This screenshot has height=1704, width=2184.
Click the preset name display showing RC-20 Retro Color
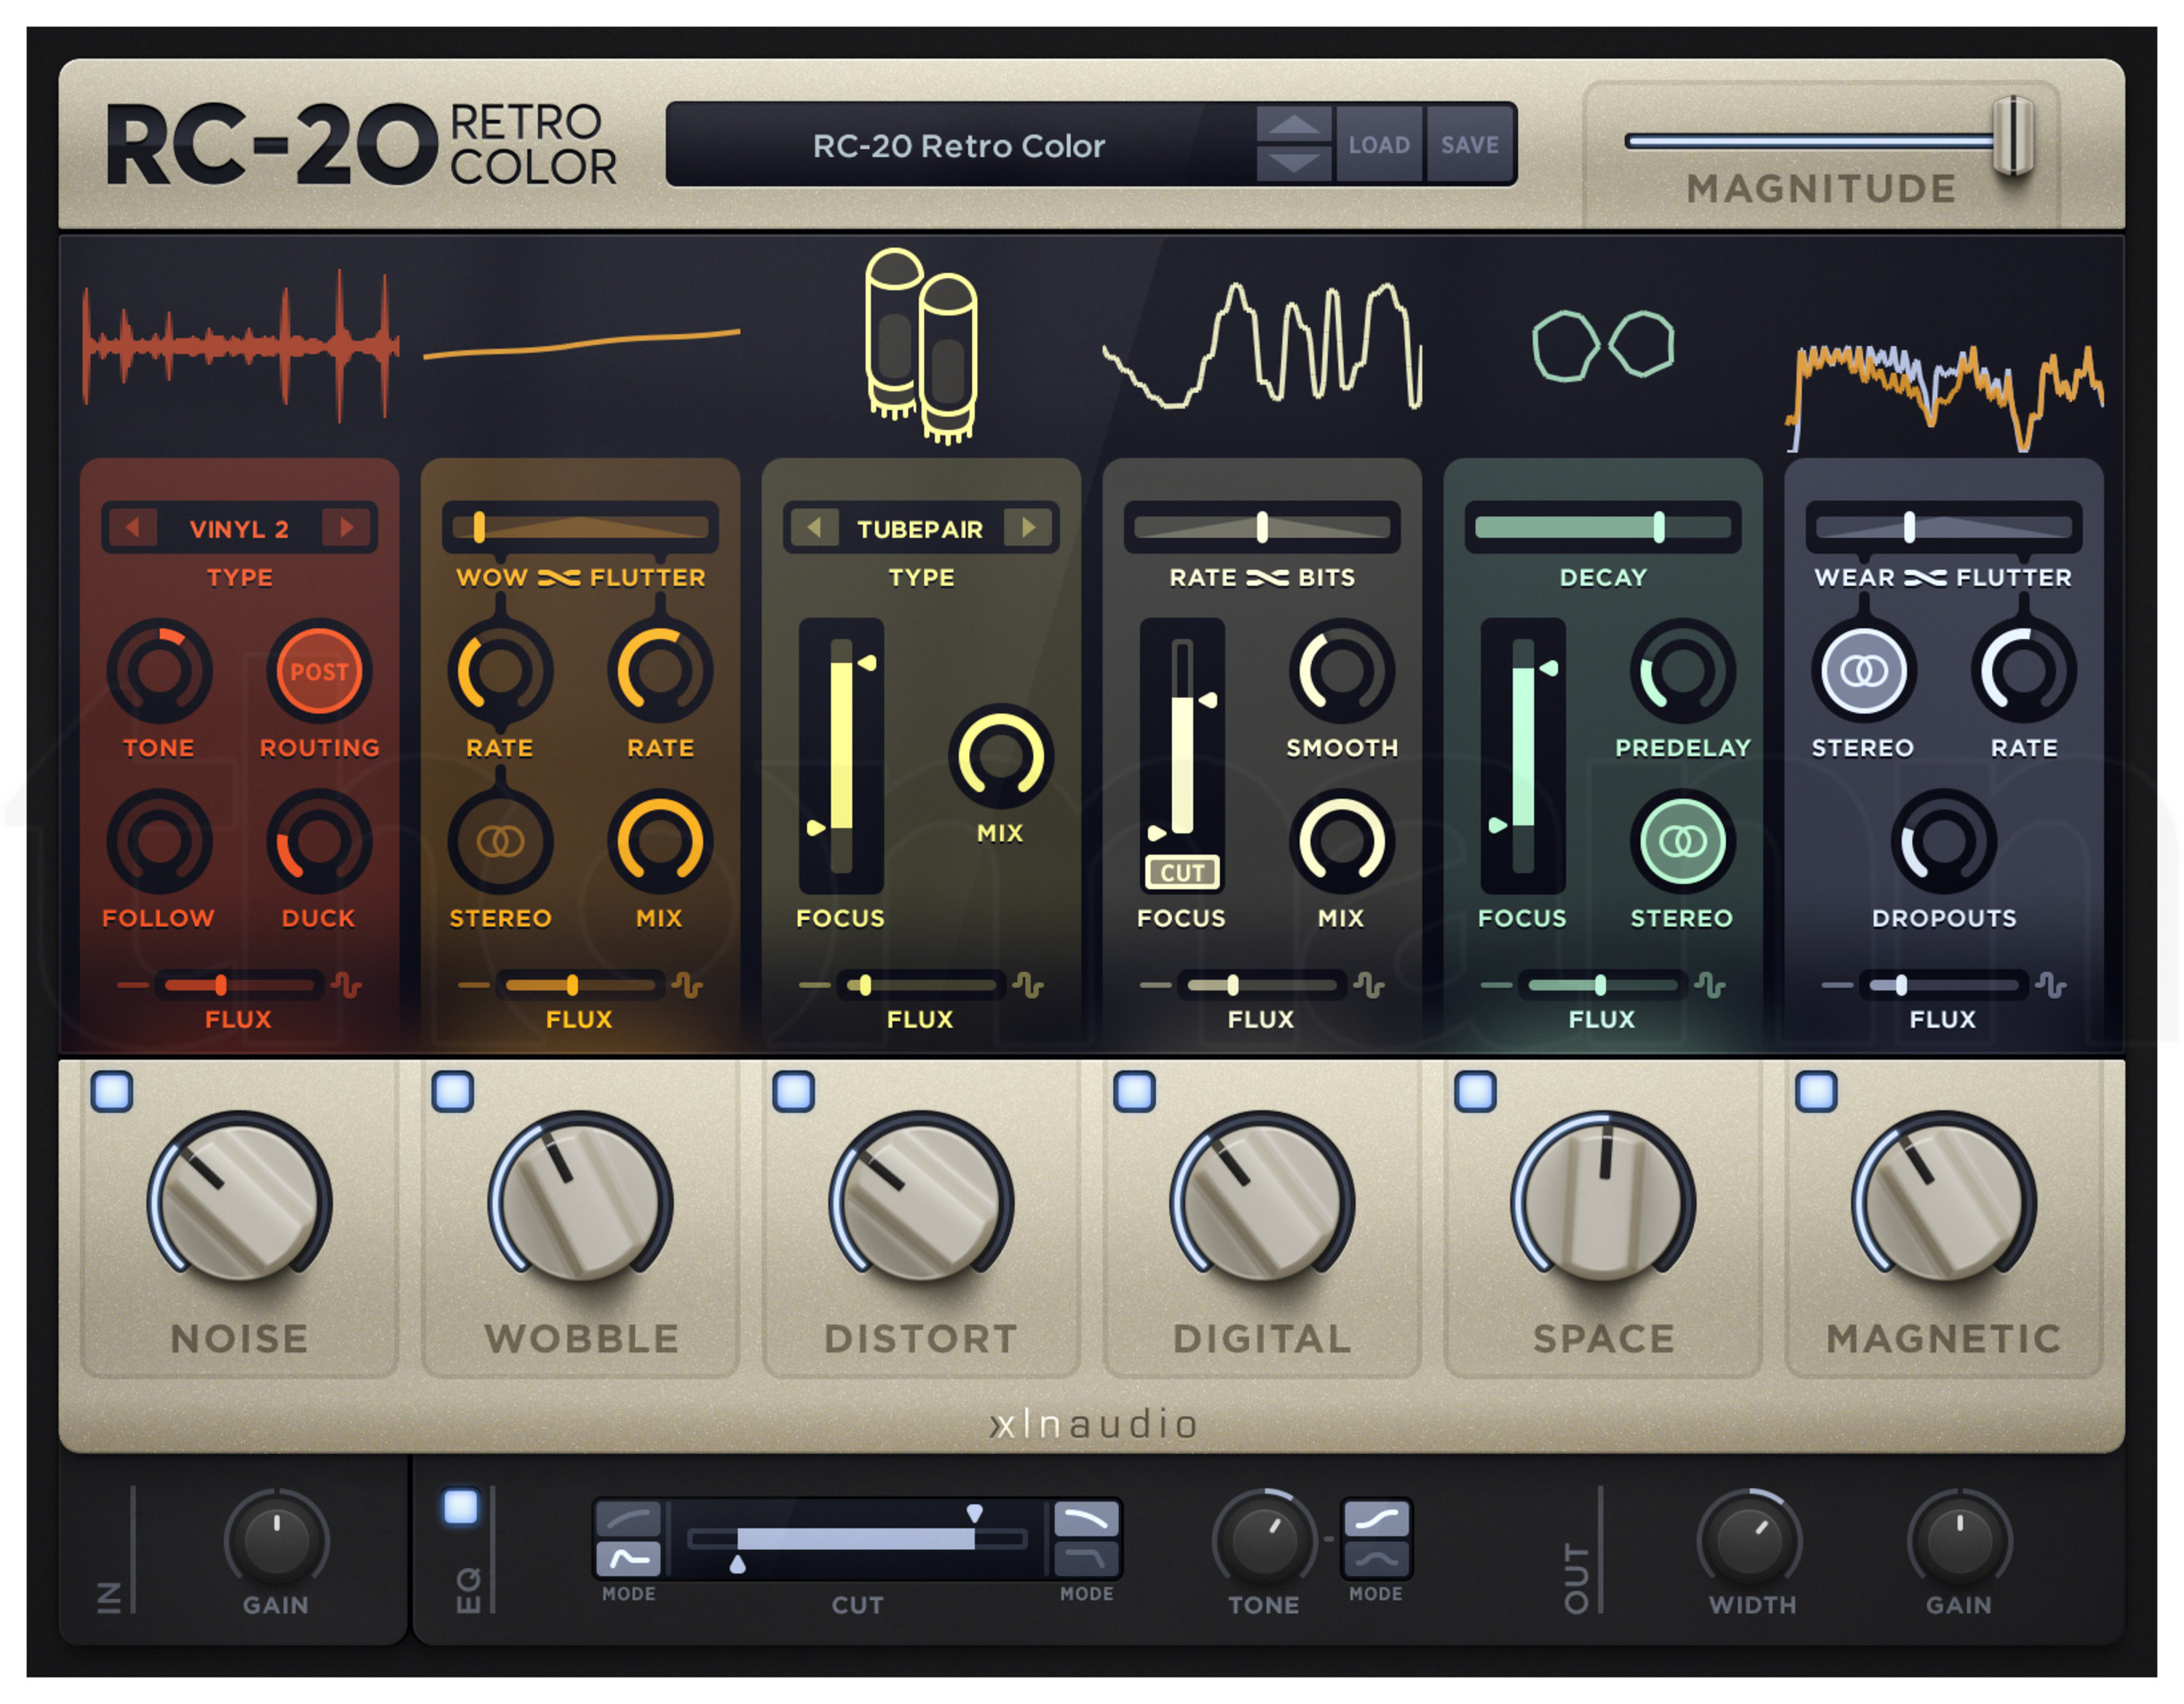(x=960, y=146)
